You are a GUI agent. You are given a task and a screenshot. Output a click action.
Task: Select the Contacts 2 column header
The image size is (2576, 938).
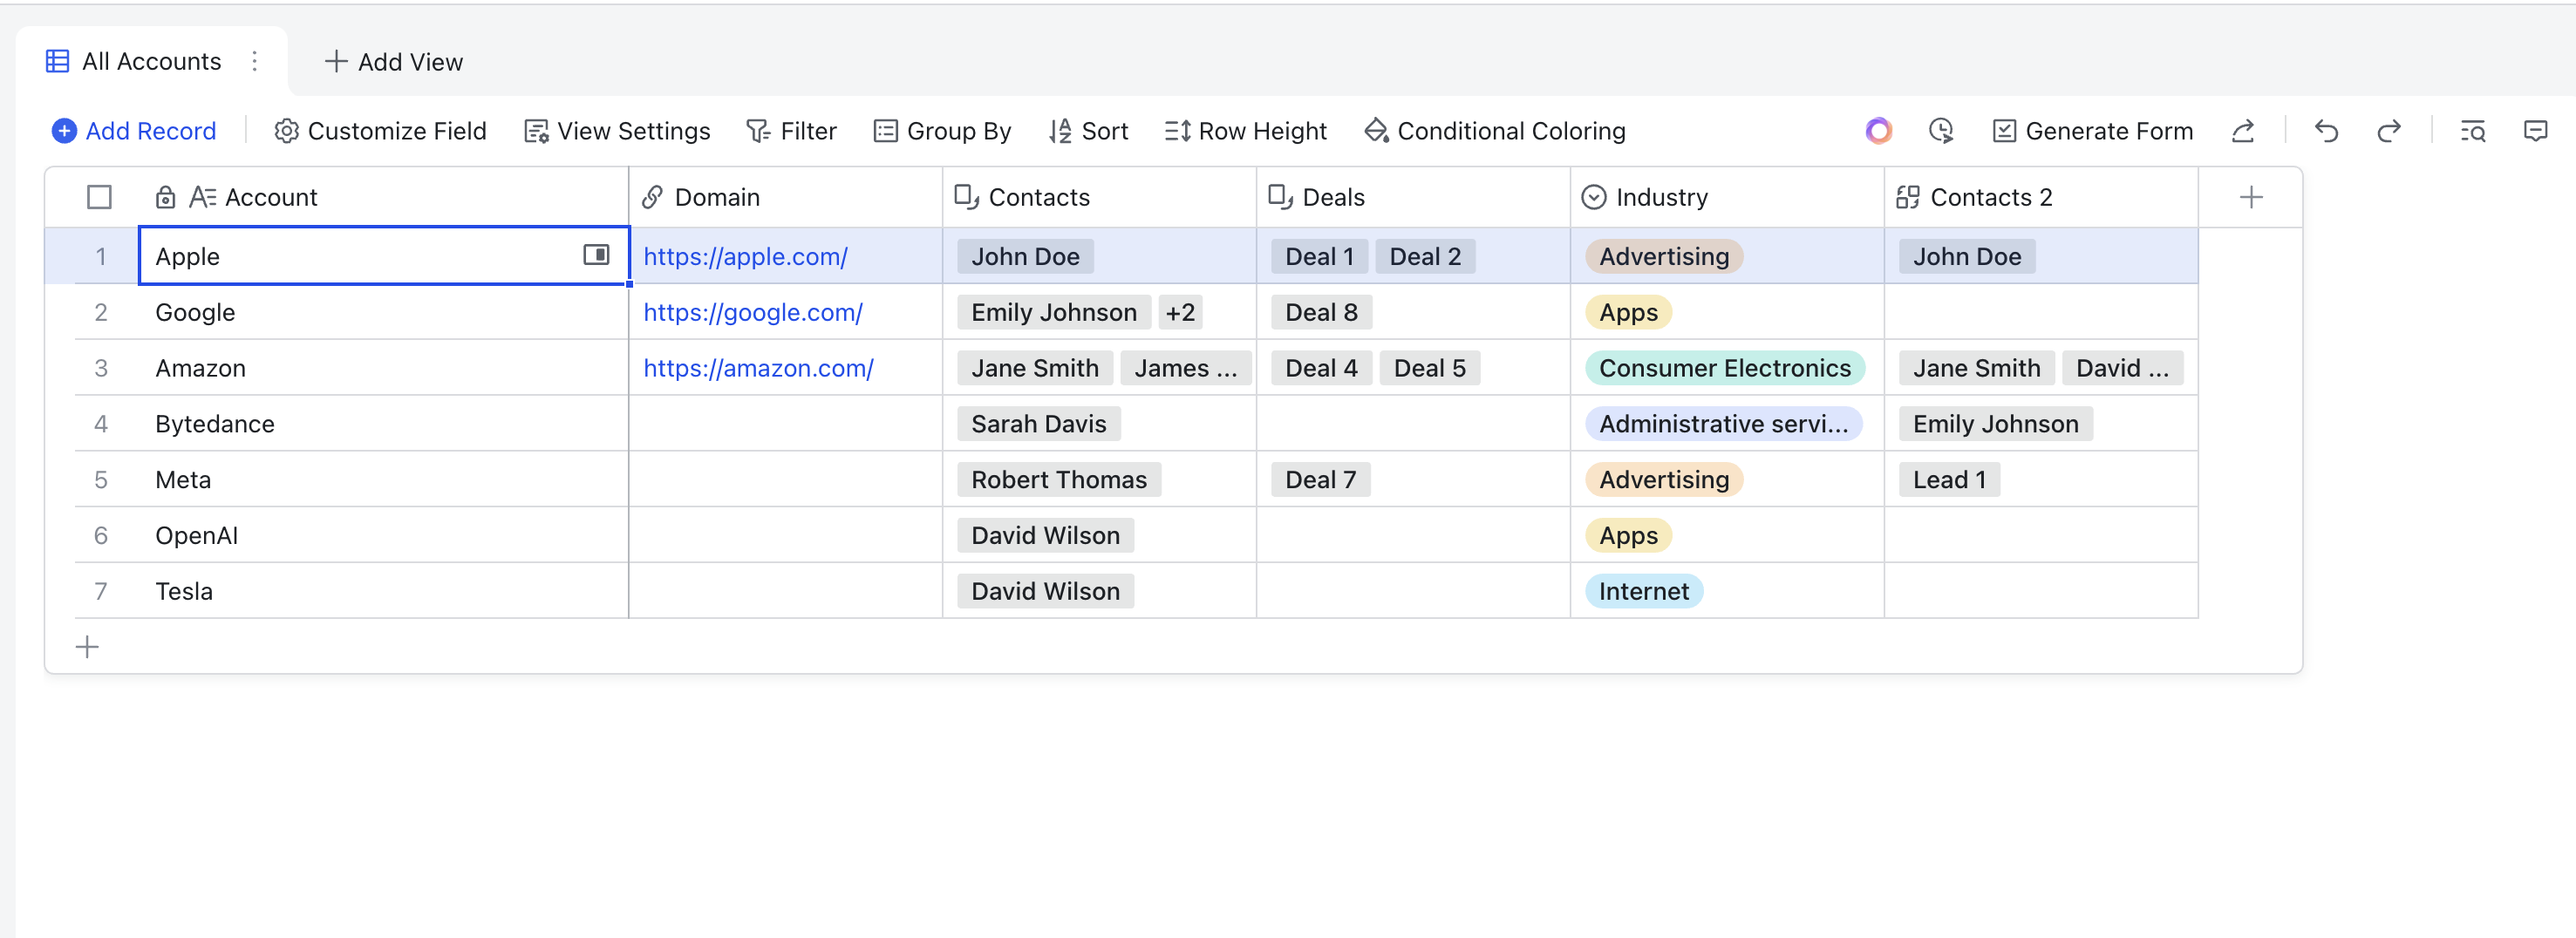(x=2042, y=197)
